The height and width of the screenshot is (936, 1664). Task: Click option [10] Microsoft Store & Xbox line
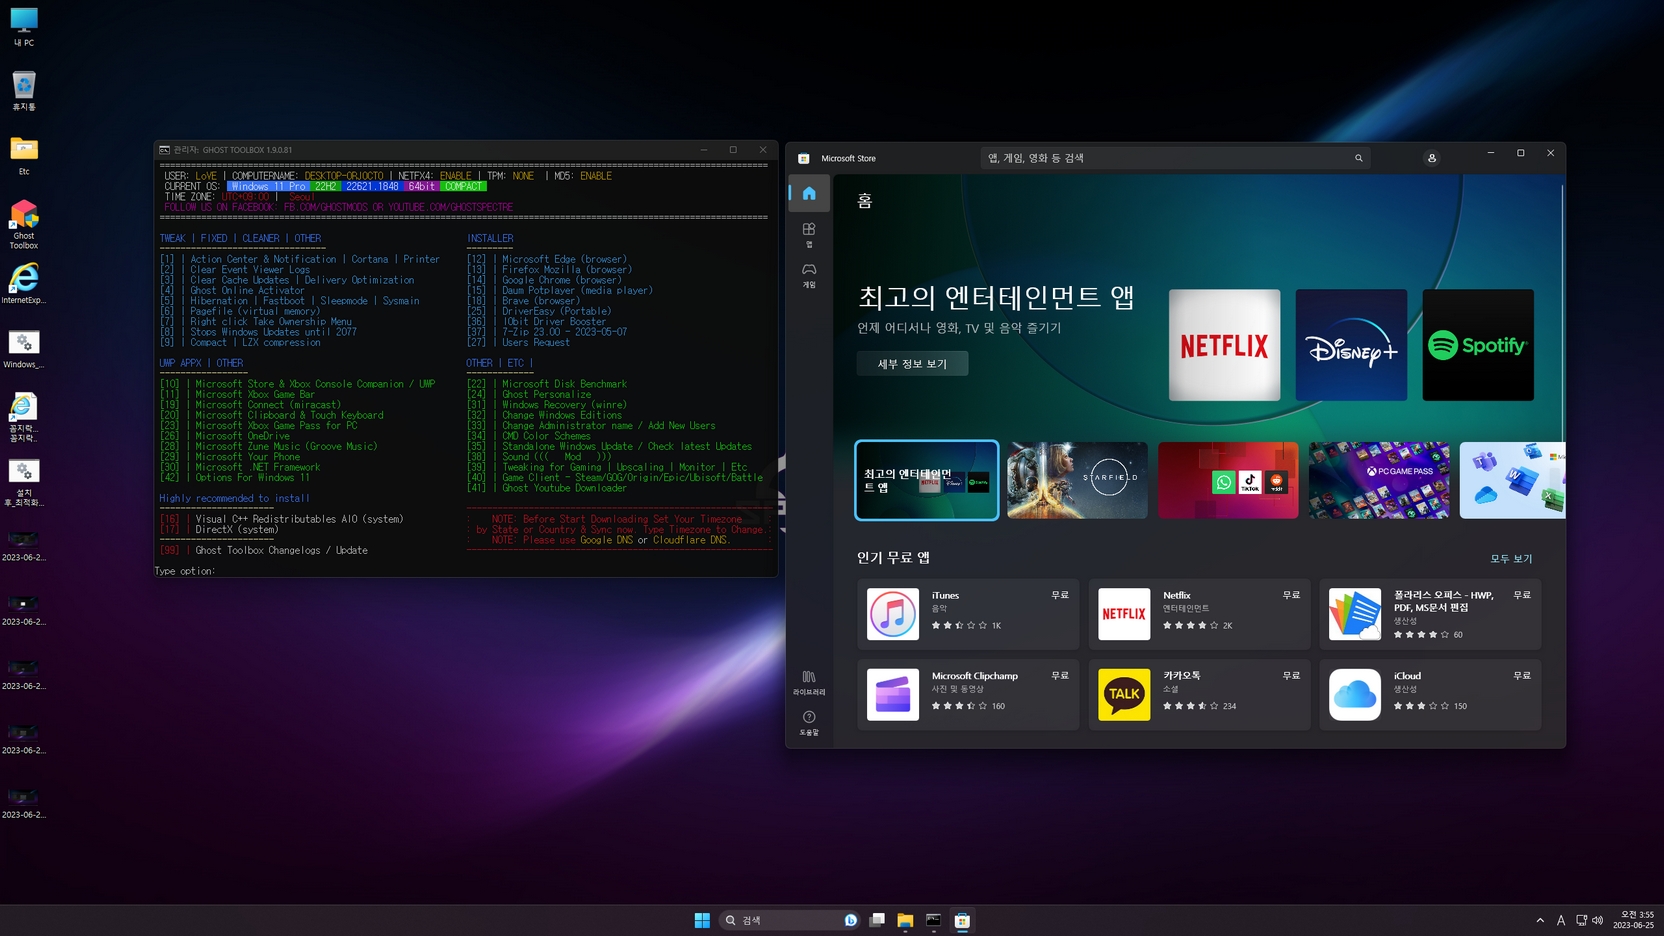[298, 384]
